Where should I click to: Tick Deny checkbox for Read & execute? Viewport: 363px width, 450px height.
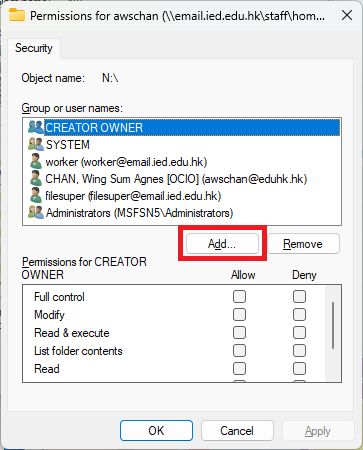pyautogui.click(x=299, y=332)
